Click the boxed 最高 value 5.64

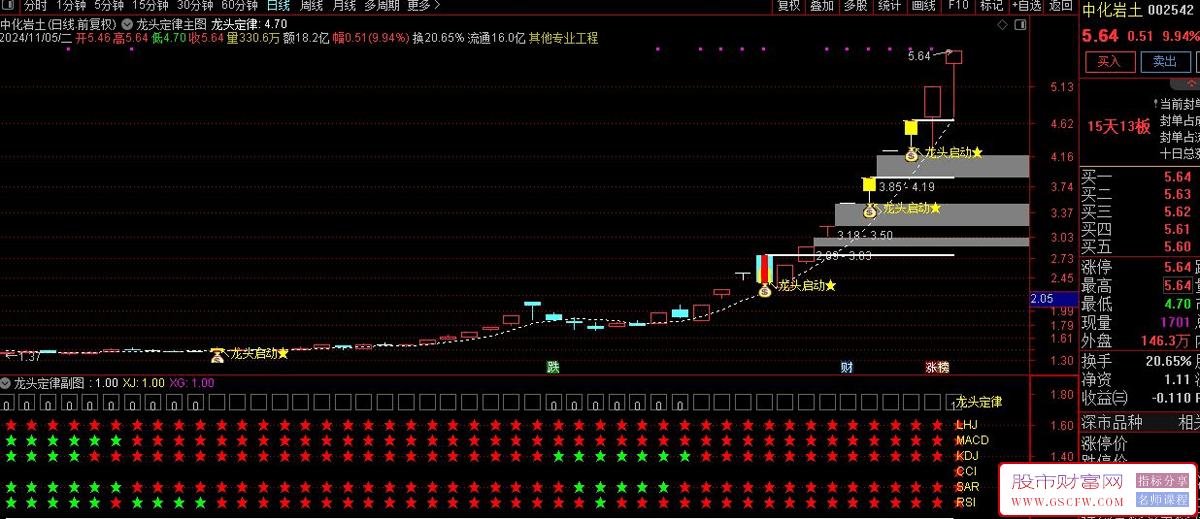tap(1178, 286)
